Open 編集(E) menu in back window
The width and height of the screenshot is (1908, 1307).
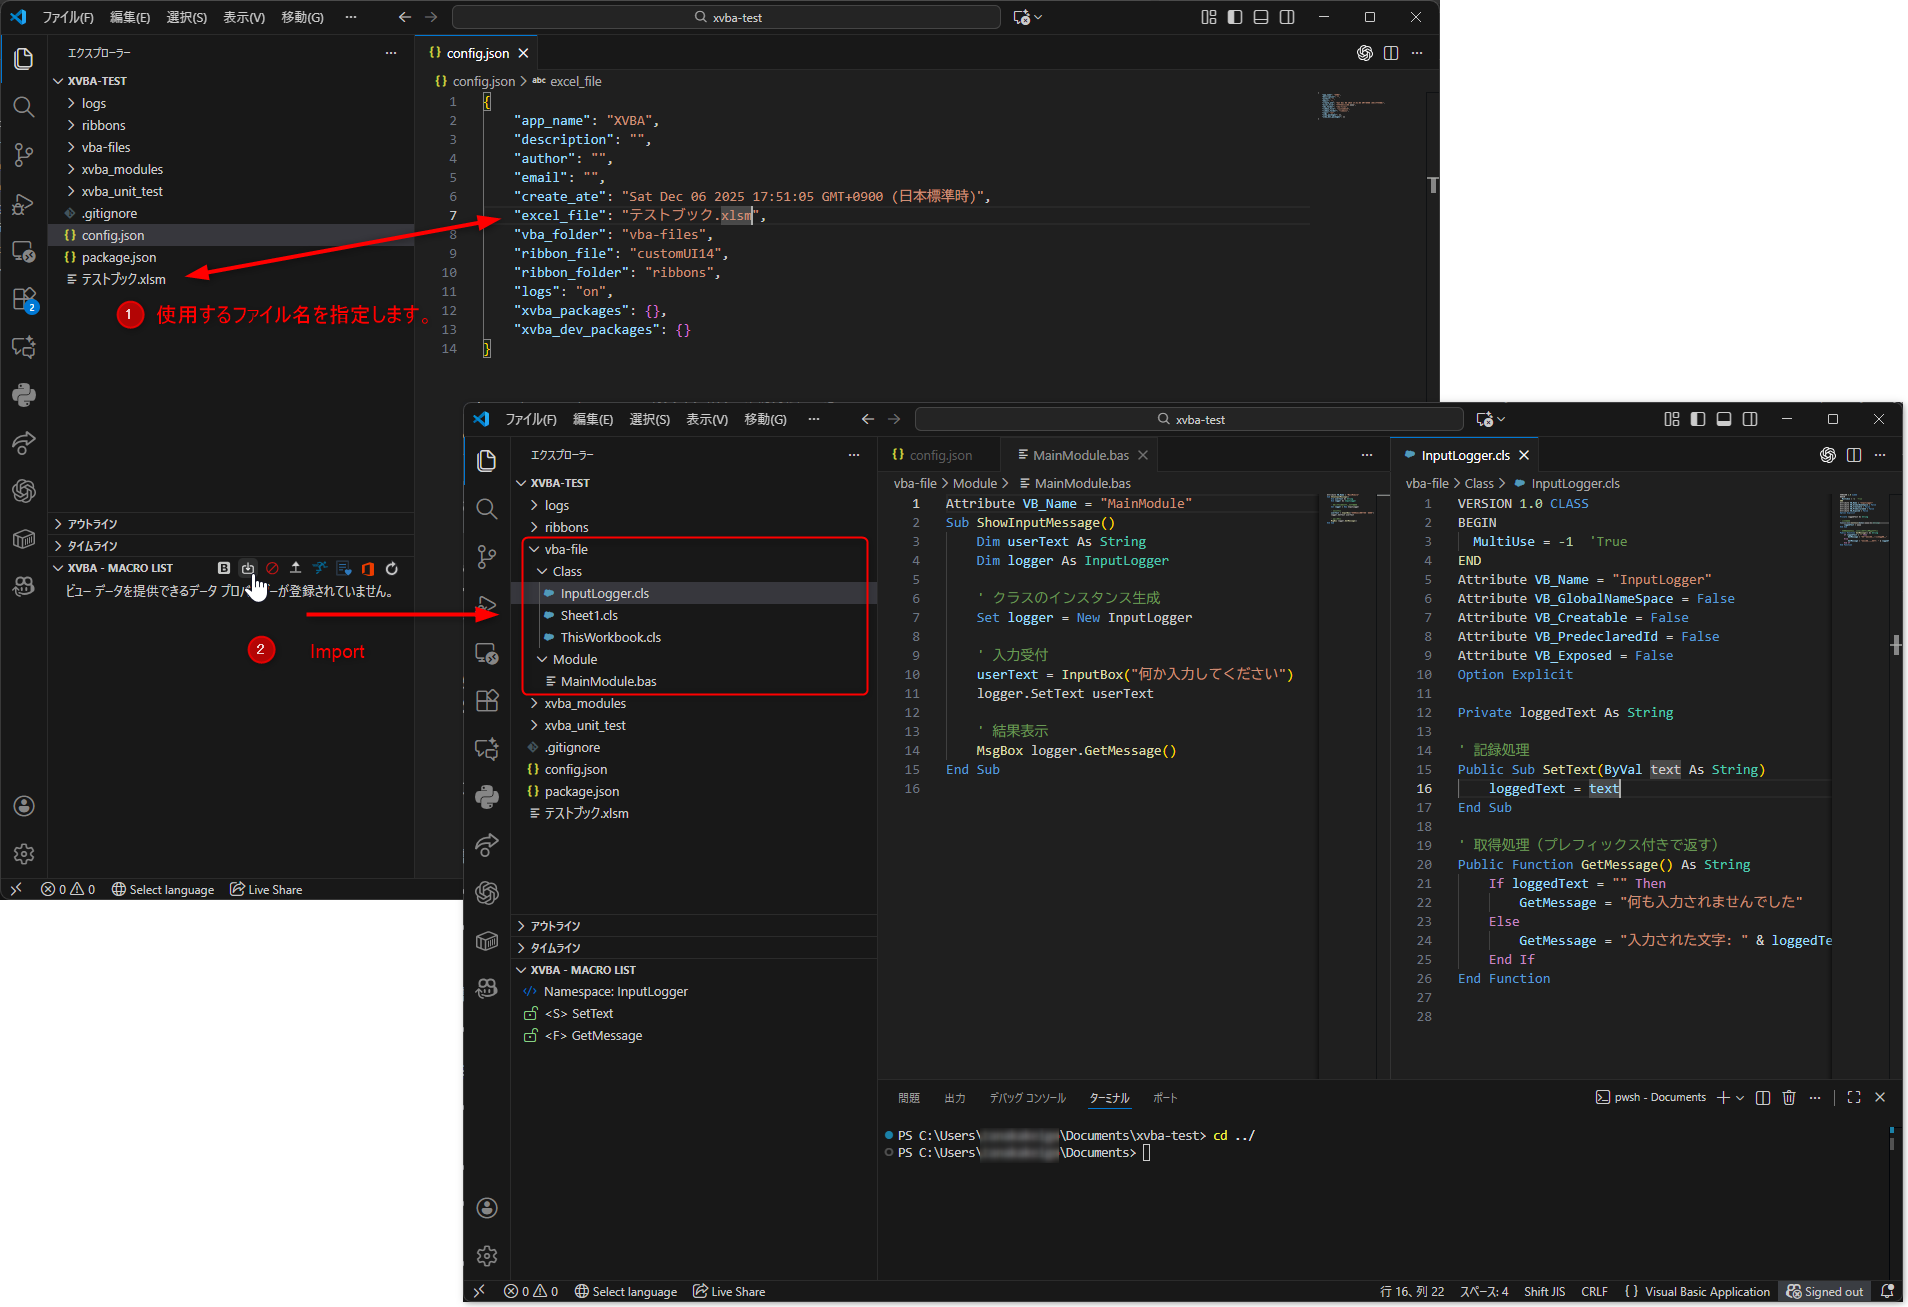[x=130, y=17]
